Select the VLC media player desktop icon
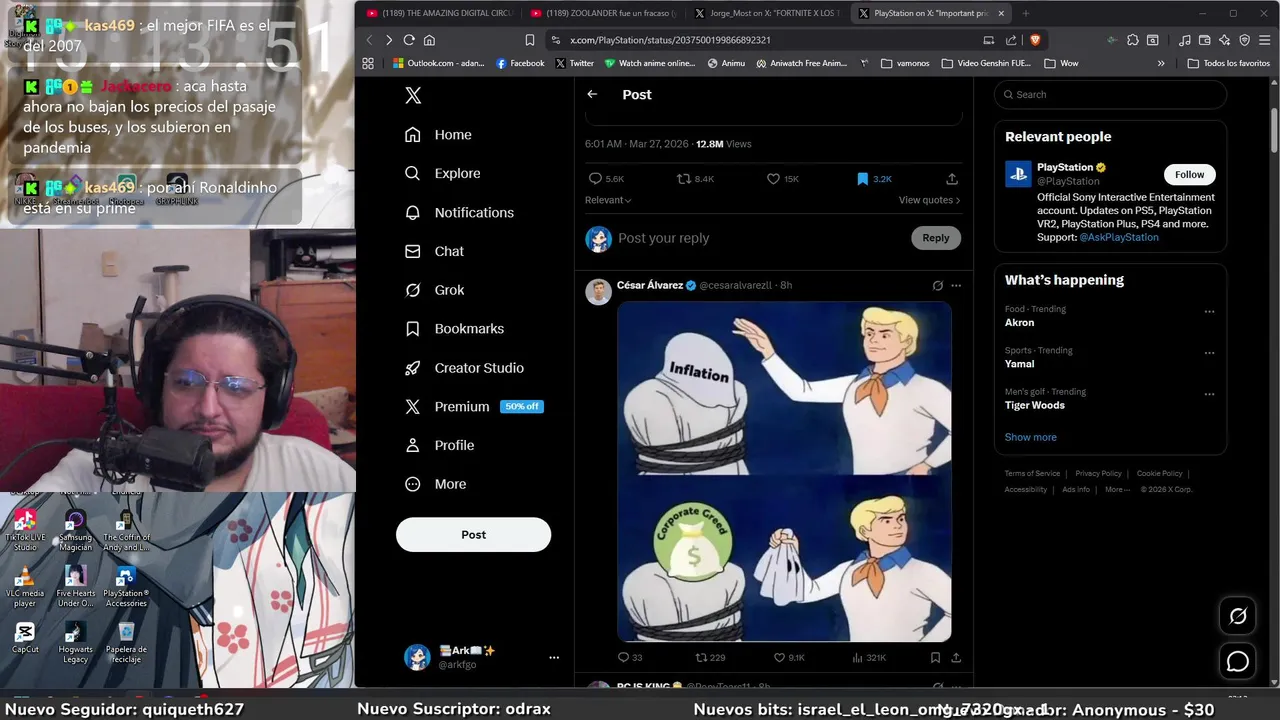 pyautogui.click(x=25, y=587)
